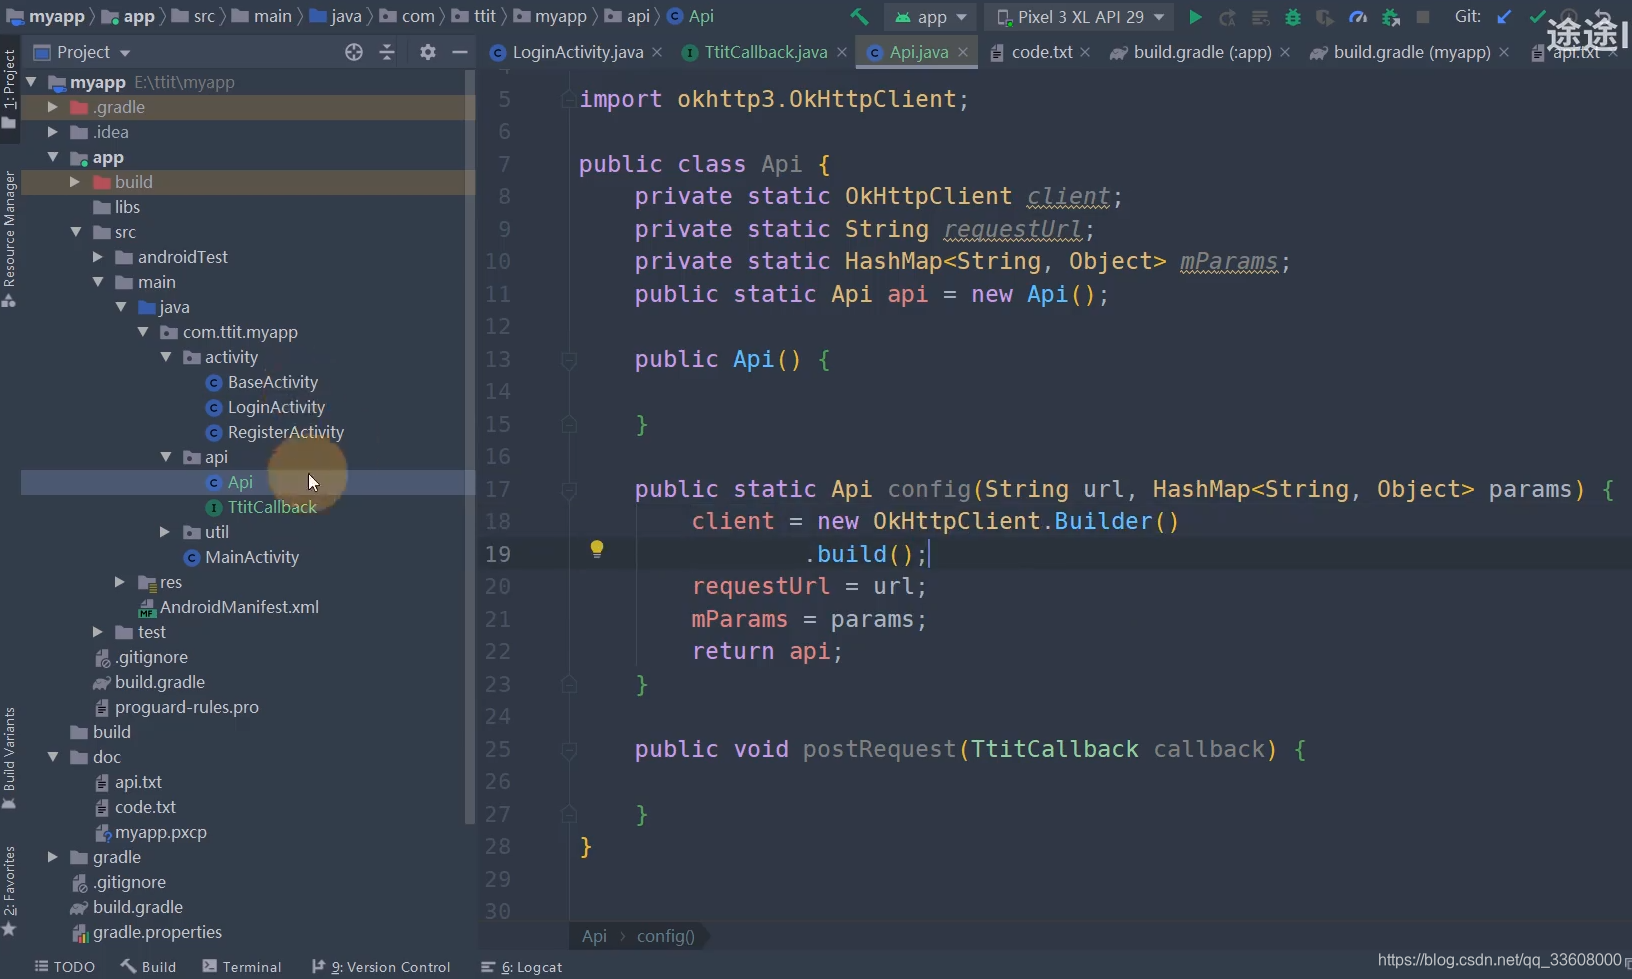Click Run with Coverage icon
The height and width of the screenshot is (979, 1632).
[x=1325, y=17]
